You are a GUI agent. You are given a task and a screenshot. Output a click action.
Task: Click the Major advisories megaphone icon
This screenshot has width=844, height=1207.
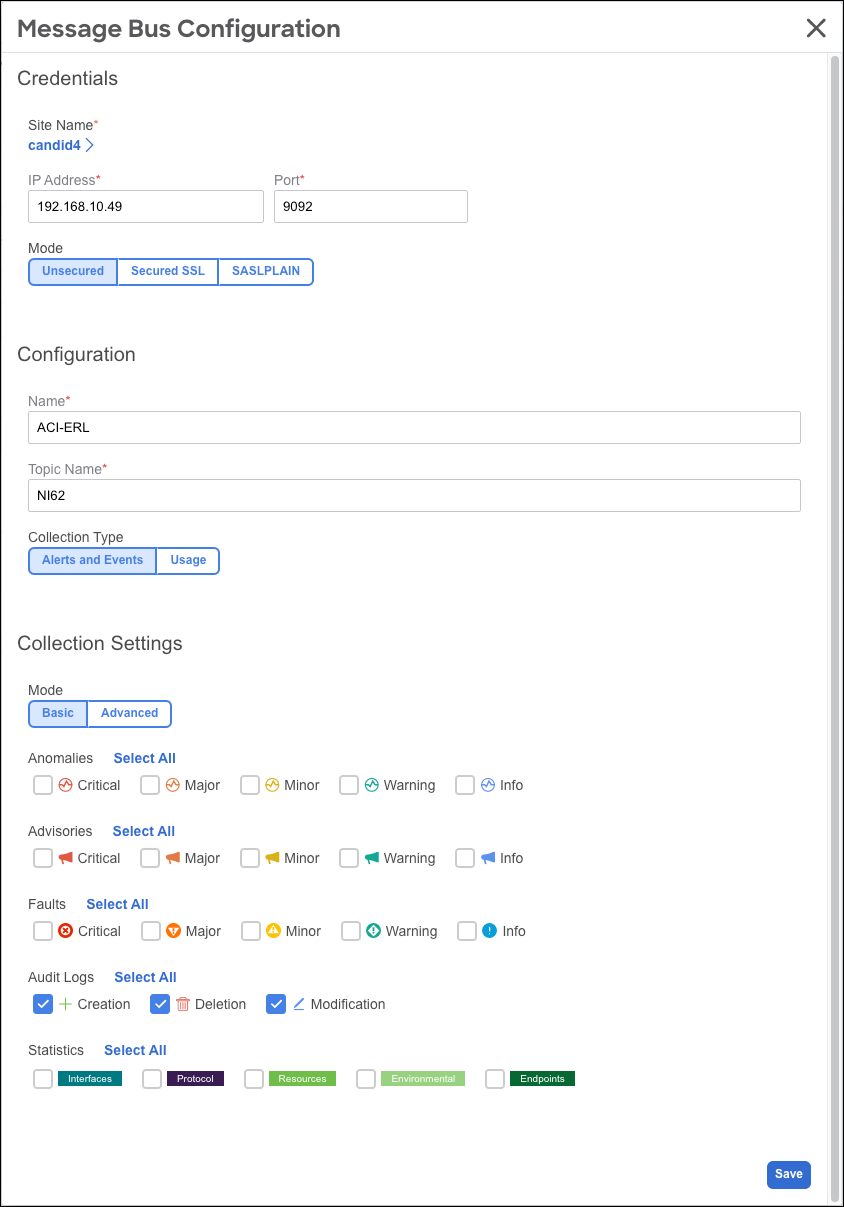pyautogui.click(x=173, y=858)
